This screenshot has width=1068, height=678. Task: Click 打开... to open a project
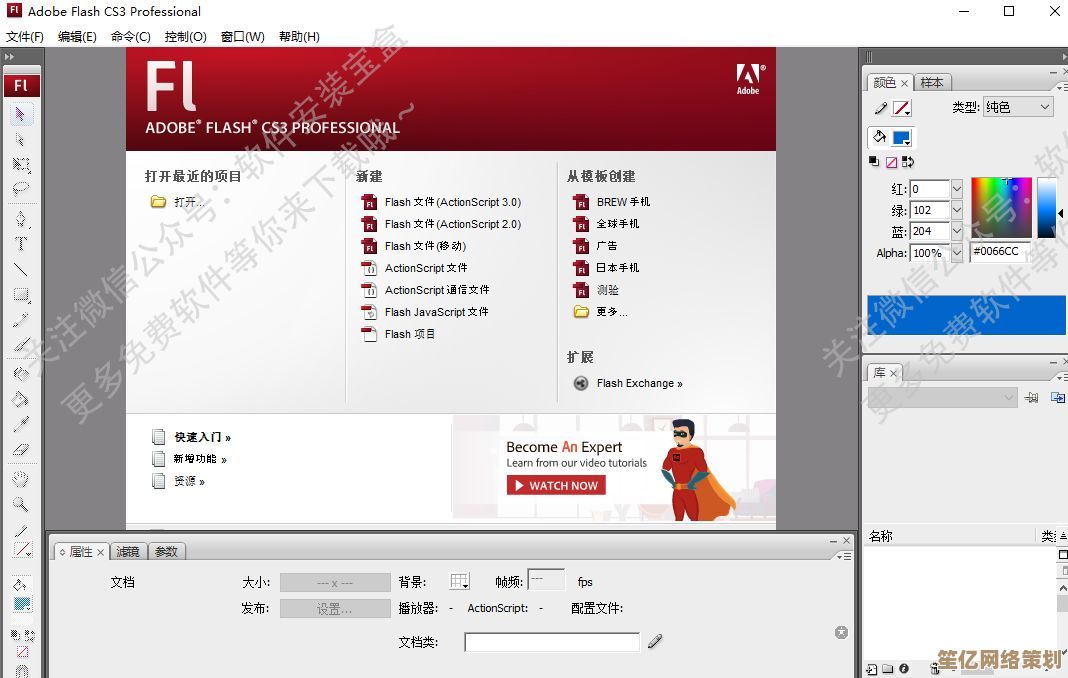pos(177,202)
